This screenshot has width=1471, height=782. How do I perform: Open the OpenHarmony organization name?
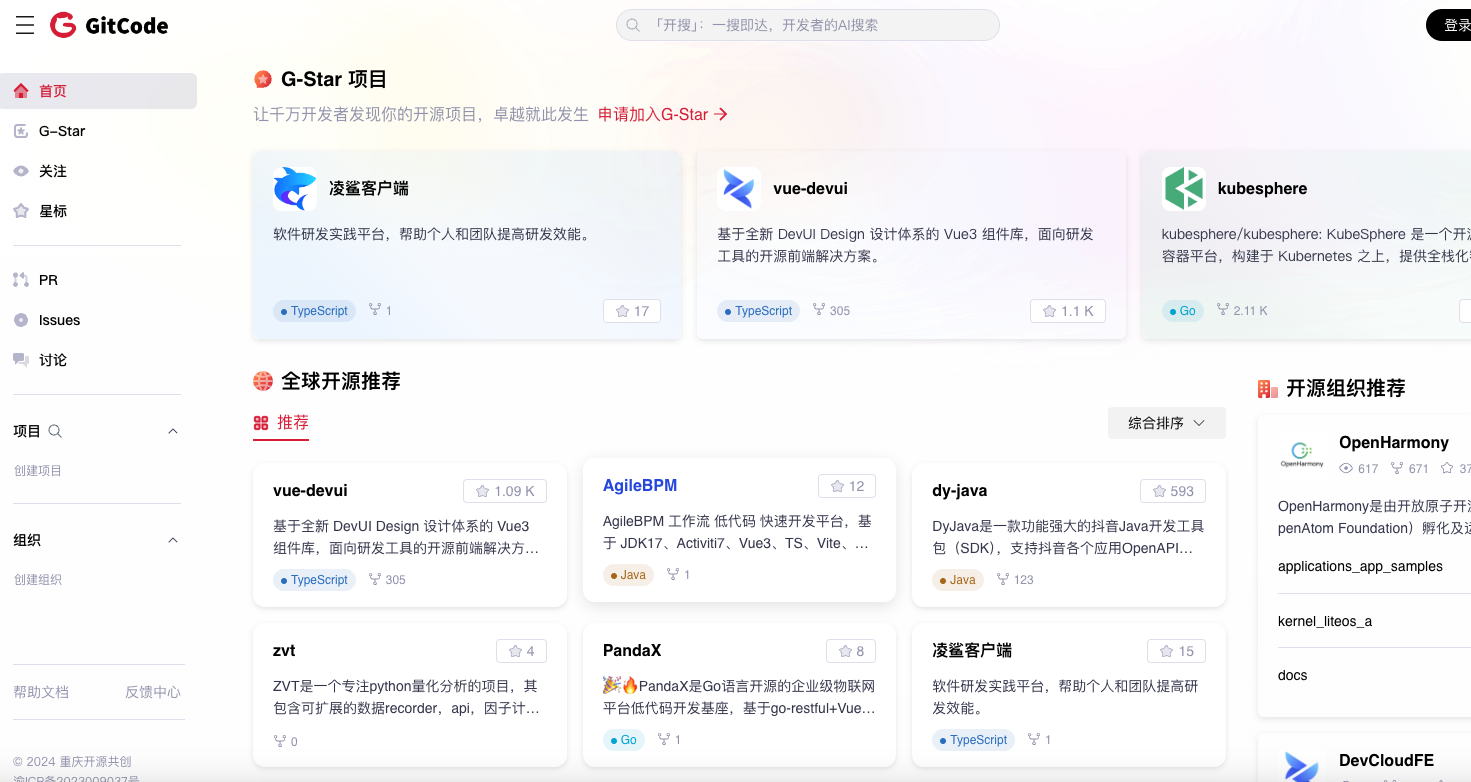1394,442
